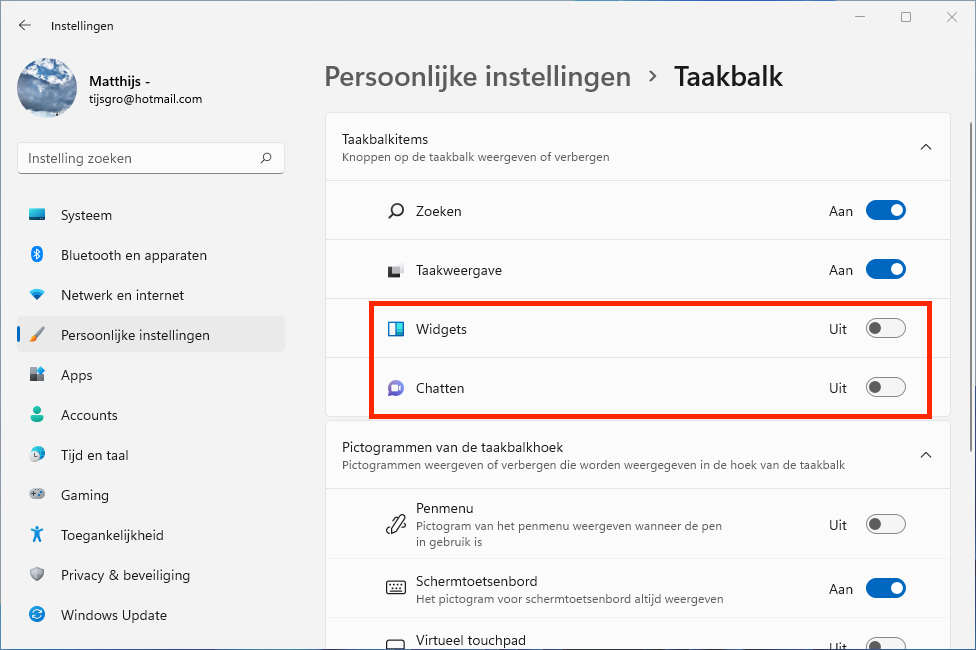
Task: Click the Gaming controller icon
Action: point(37,495)
